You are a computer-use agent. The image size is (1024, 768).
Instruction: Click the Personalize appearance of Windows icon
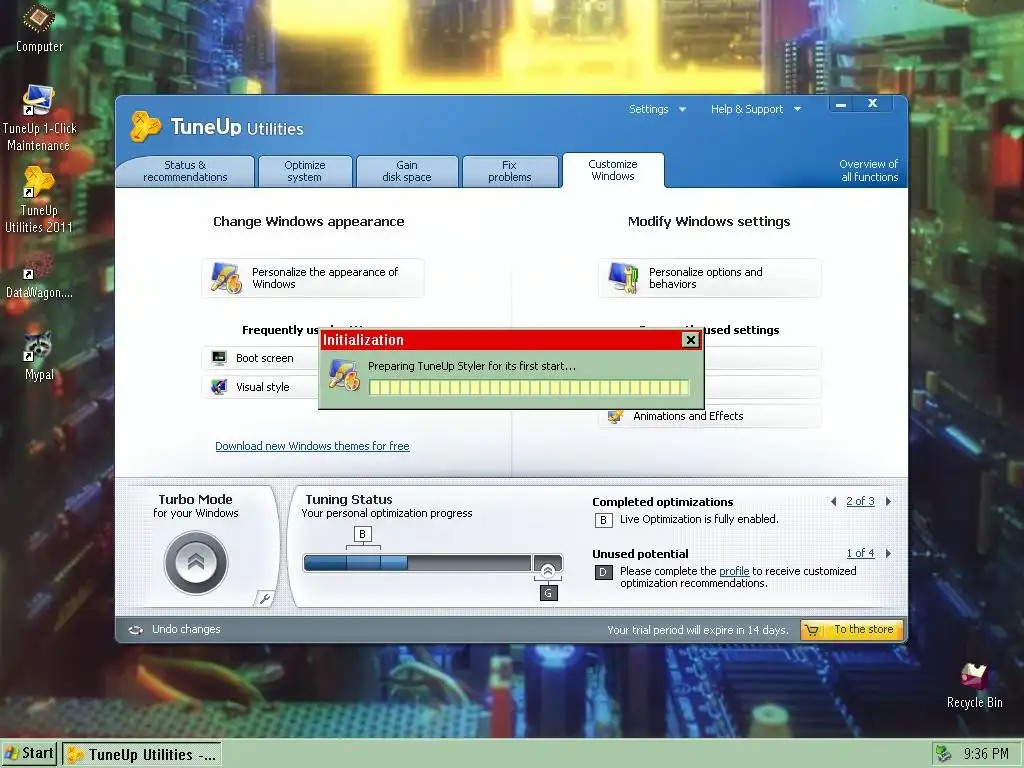[x=227, y=278]
